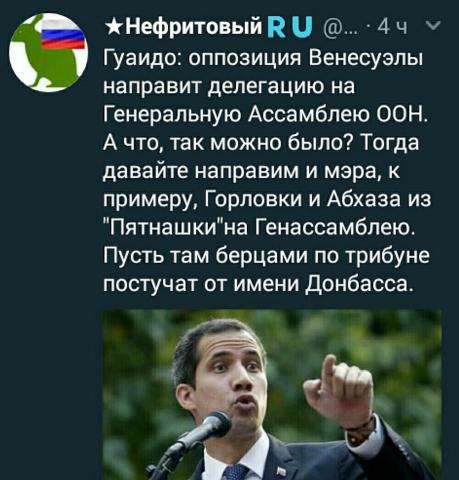Screen dimensions: 459x480
Task: Click the line А что, так можно было
Action: [x=261, y=143]
